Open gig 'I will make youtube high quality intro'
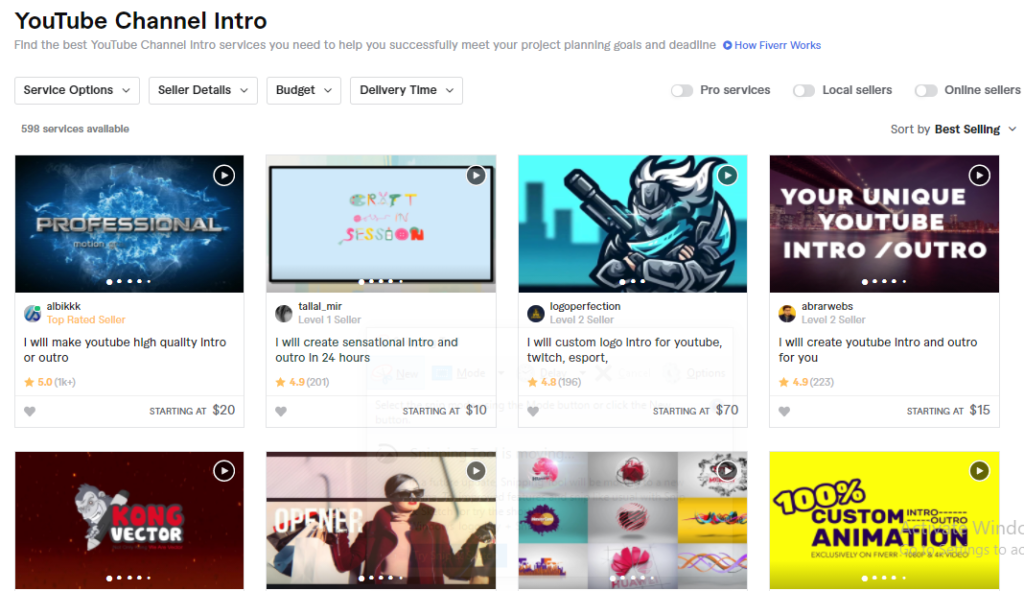The width and height of the screenshot is (1024, 591). coord(125,350)
